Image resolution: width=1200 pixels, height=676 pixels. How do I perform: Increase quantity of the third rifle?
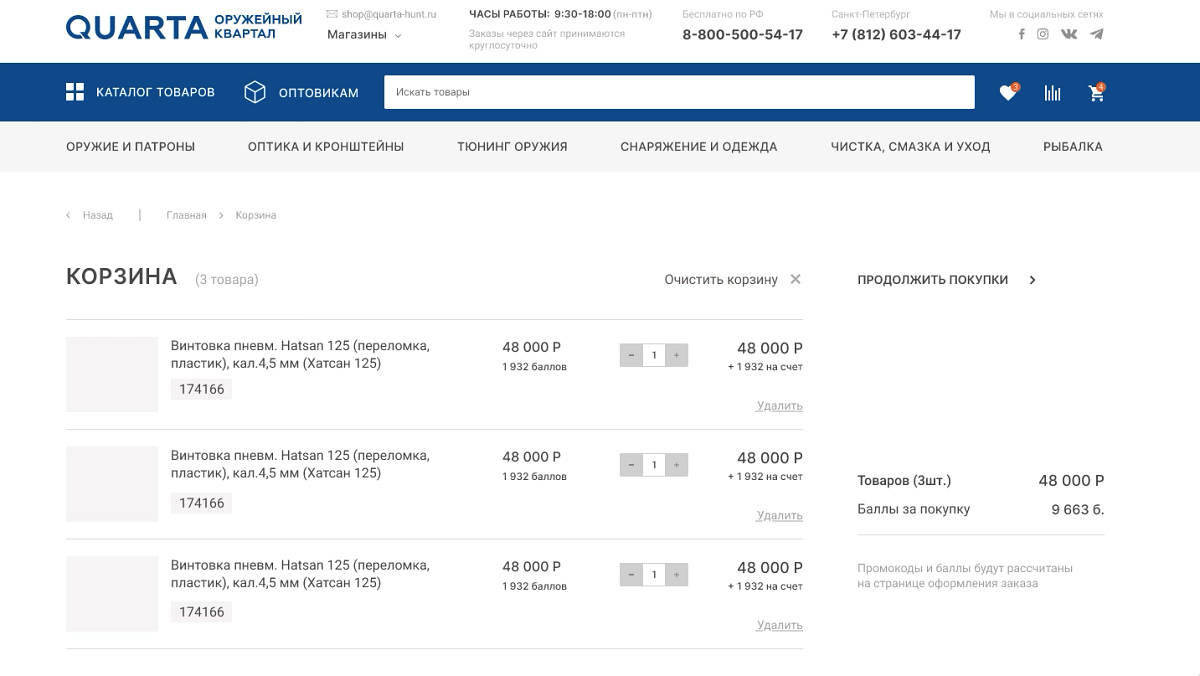pos(677,575)
